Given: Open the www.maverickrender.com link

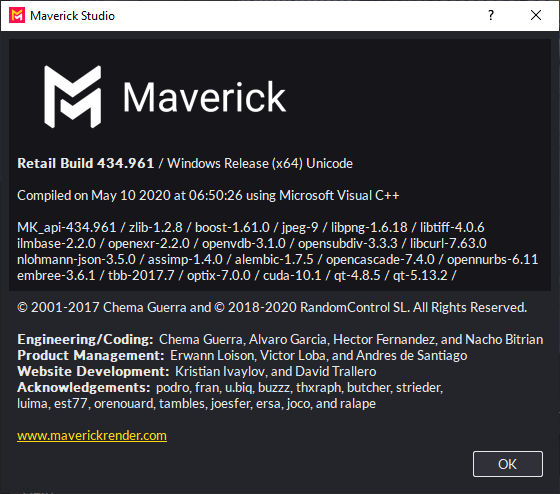Looking at the screenshot, I should (x=92, y=435).
